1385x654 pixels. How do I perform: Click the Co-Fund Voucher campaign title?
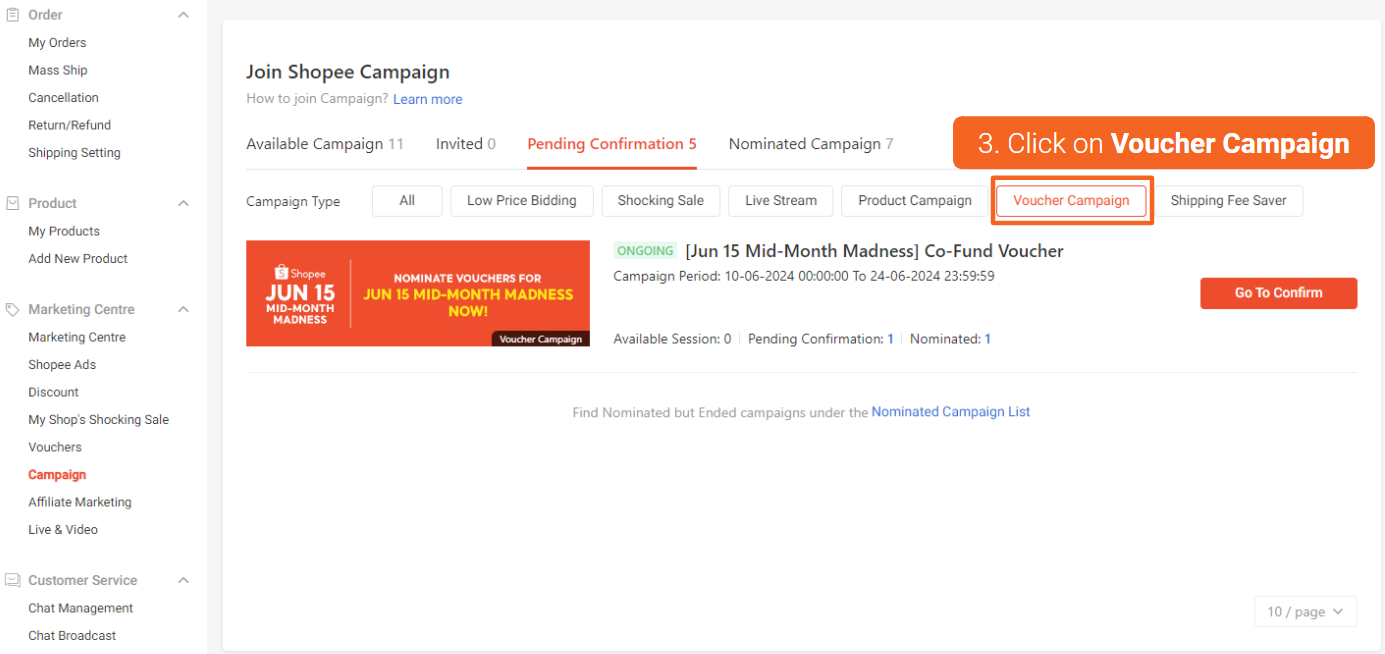click(874, 251)
